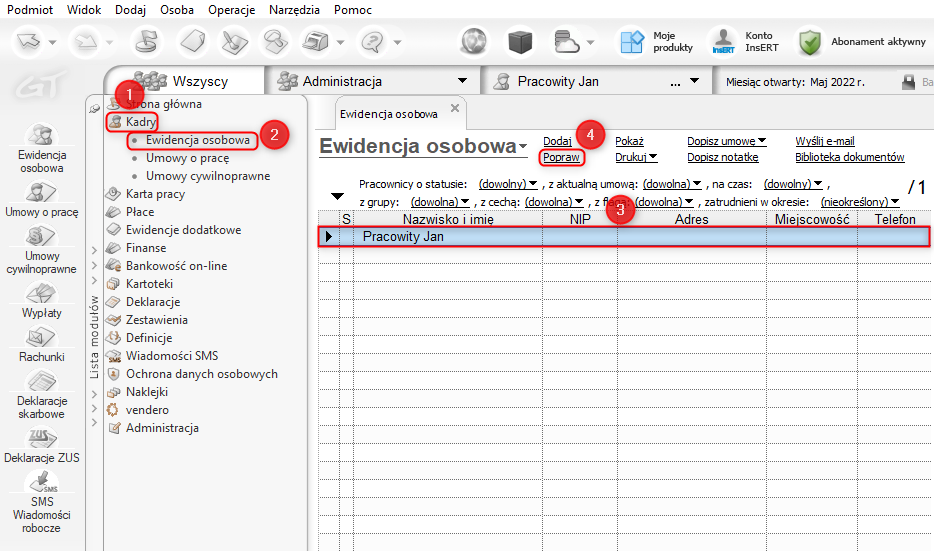This screenshot has width=934, height=551.
Task: Open Deklaracje ZUS sidebar shortcut
Action: (42, 446)
